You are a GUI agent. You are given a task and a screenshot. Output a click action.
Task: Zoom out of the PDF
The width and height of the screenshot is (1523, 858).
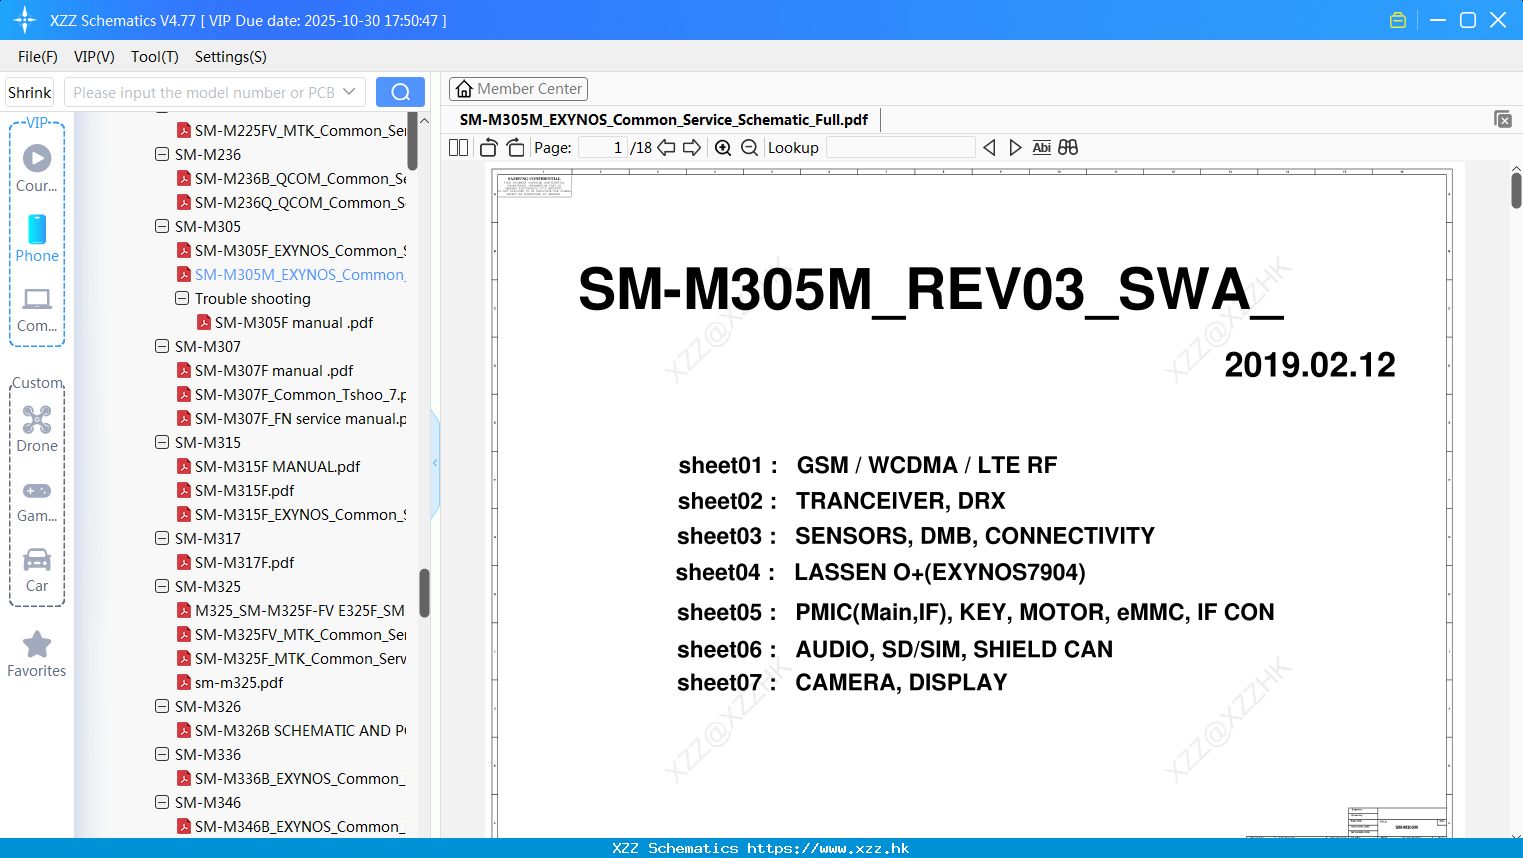coord(749,147)
